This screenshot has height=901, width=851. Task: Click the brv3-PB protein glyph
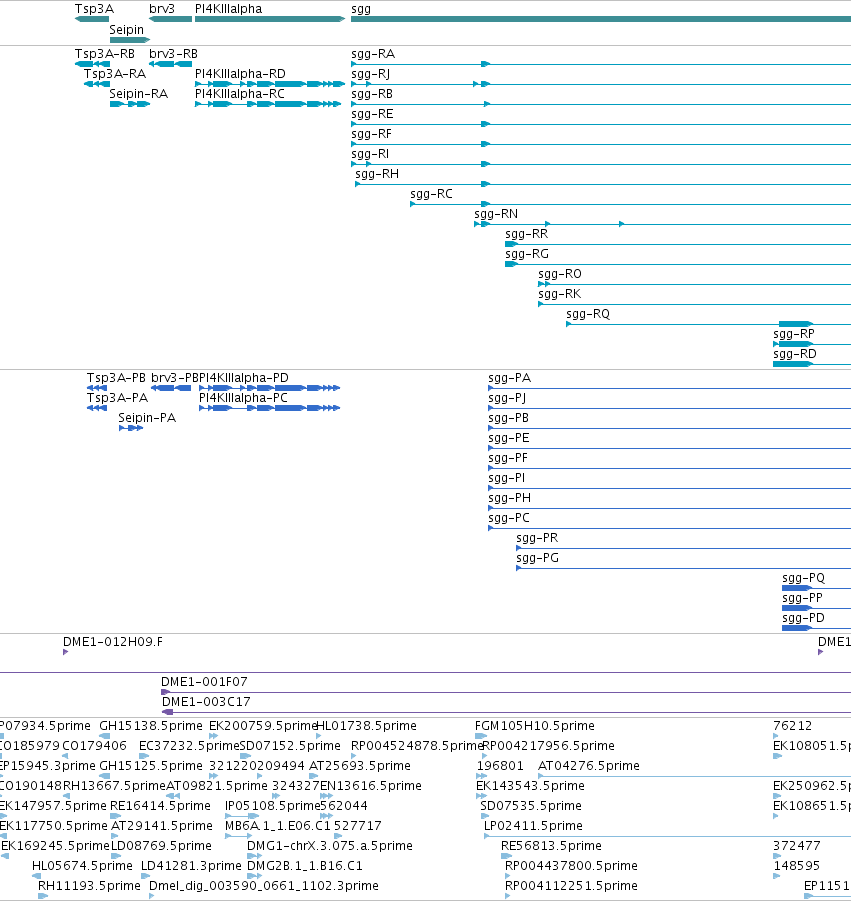[171, 388]
